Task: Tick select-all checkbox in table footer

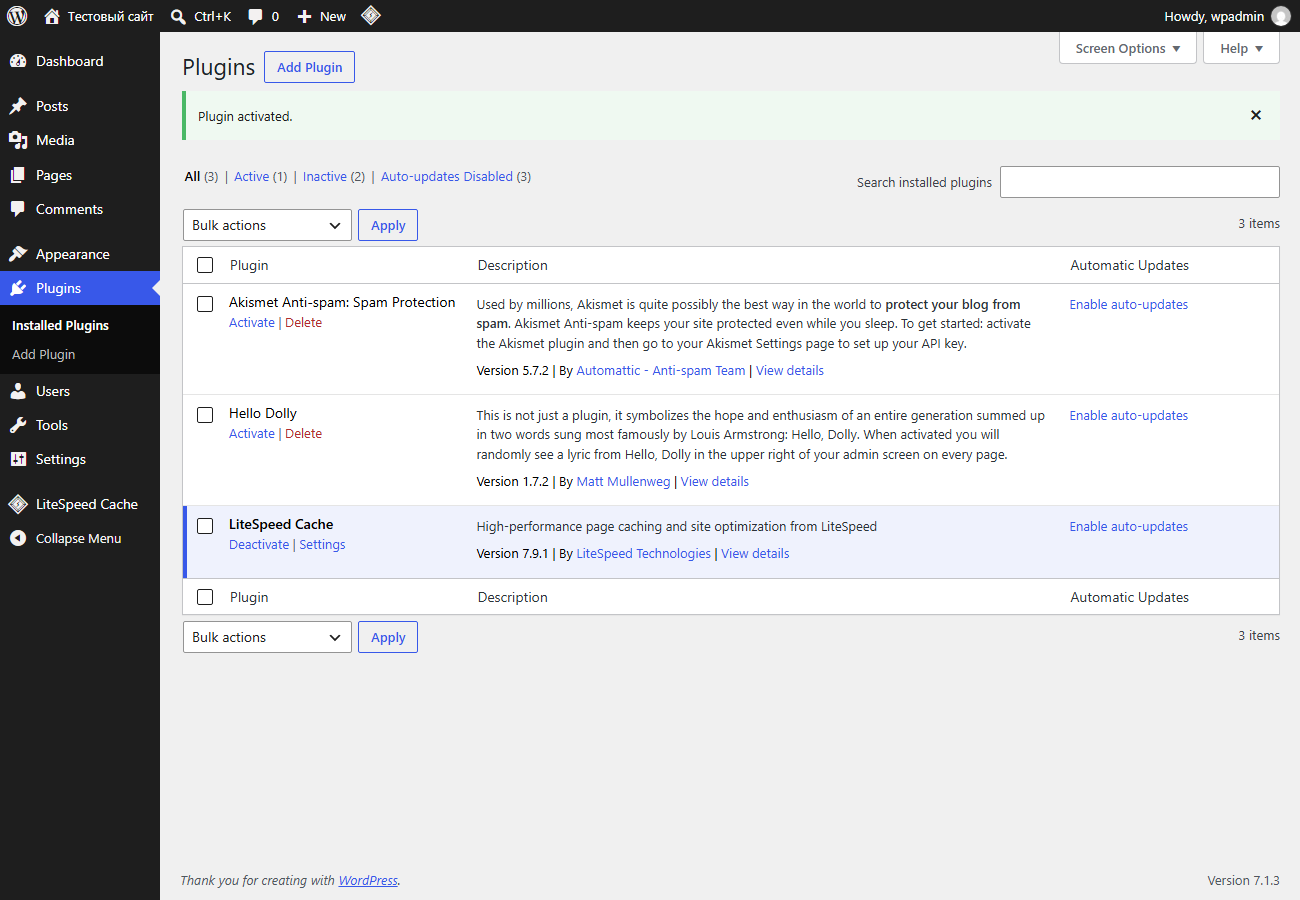Action: [205, 597]
